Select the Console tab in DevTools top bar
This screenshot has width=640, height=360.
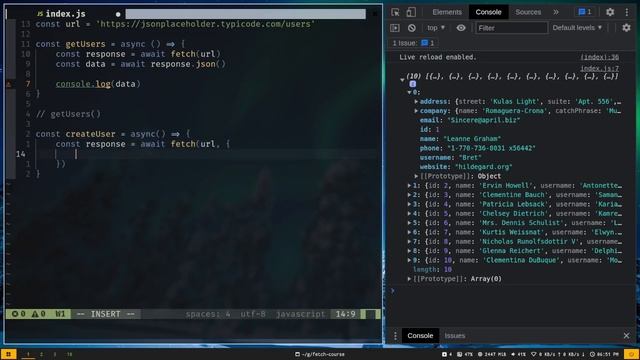click(x=488, y=12)
